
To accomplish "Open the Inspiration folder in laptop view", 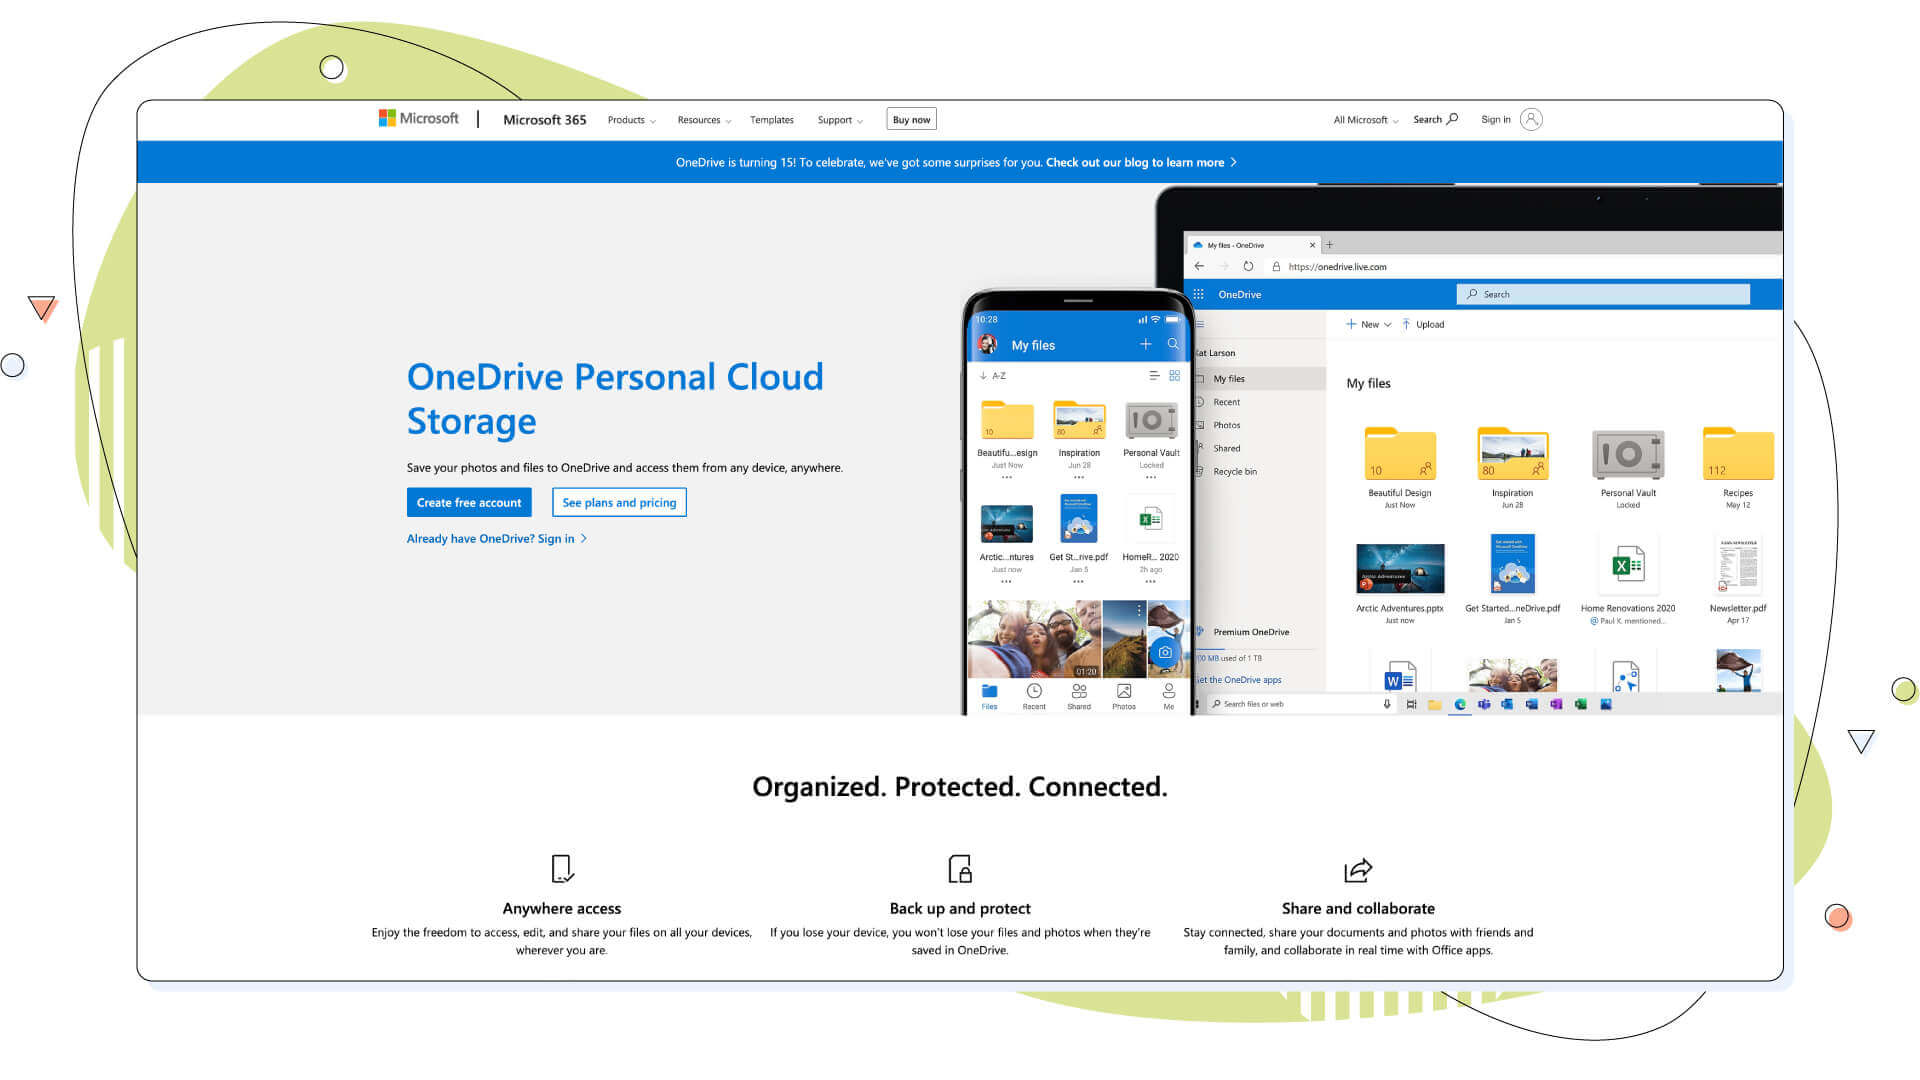I will 1512,454.
